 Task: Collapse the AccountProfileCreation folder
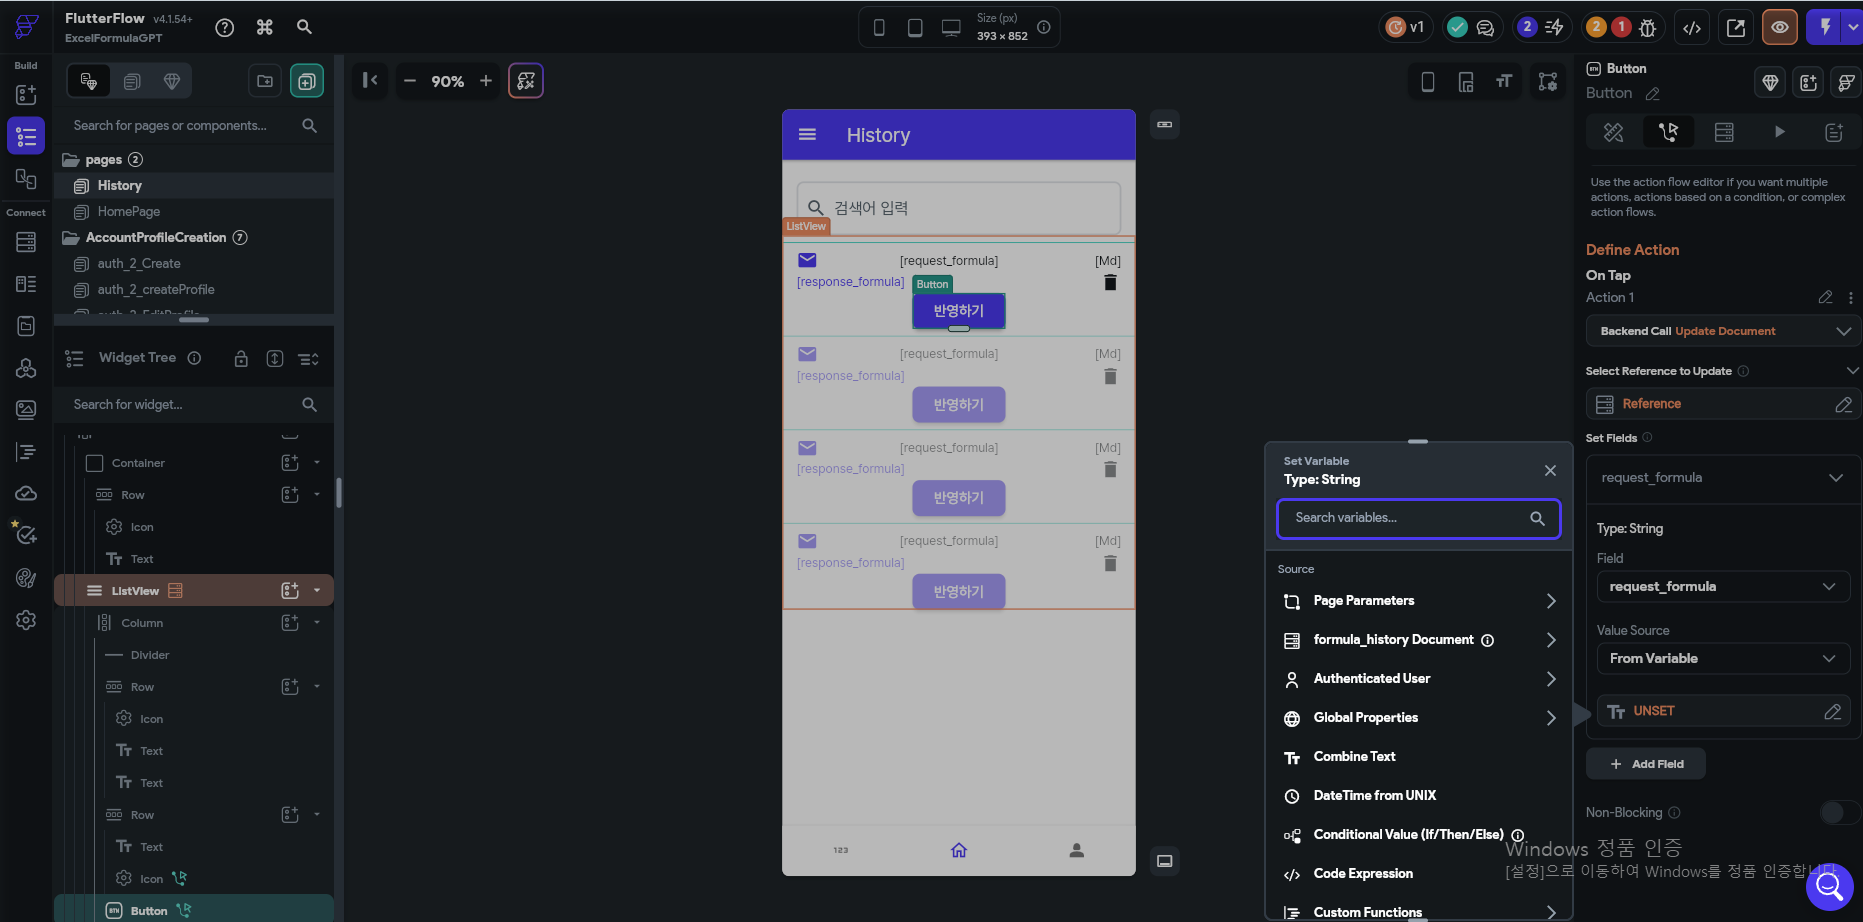coord(71,238)
